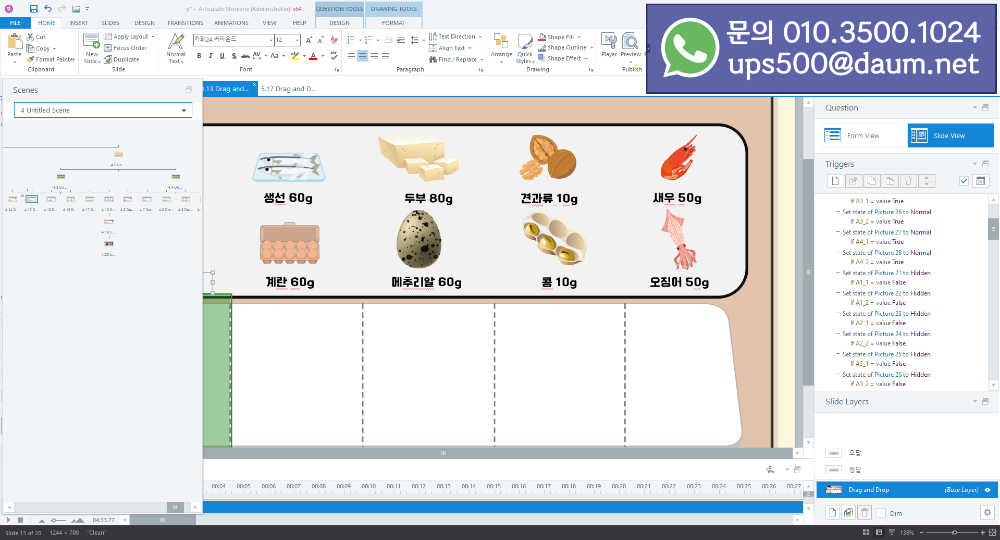The image size is (1000, 540).
Task: Click the text highlight color swatch
Action: [x=295, y=56]
